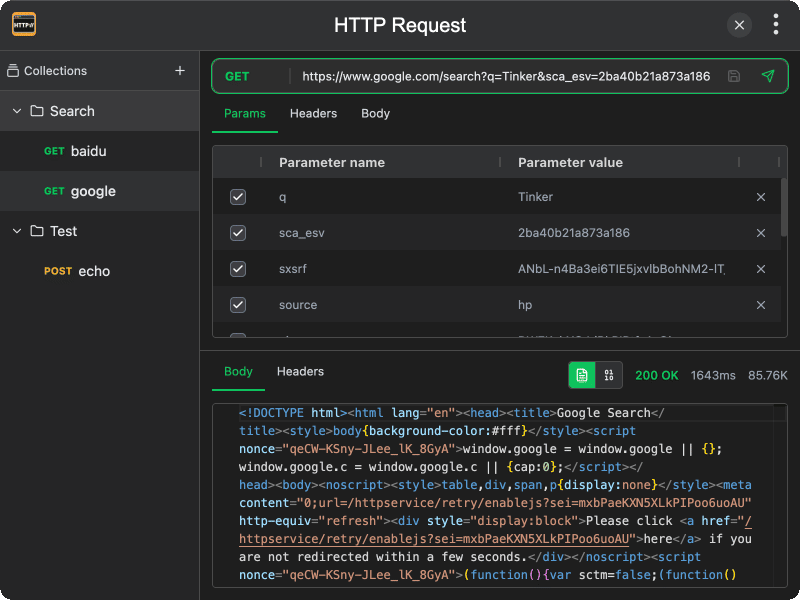Viewport: 800px width, 600px height.
Task: Click the send request paper plane icon
Action: pyautogui.click(x=767, y=76)
